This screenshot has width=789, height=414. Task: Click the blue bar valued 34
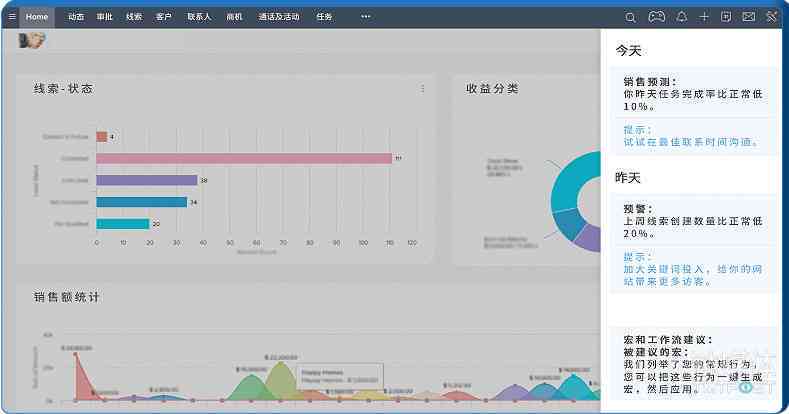[142, 202]
